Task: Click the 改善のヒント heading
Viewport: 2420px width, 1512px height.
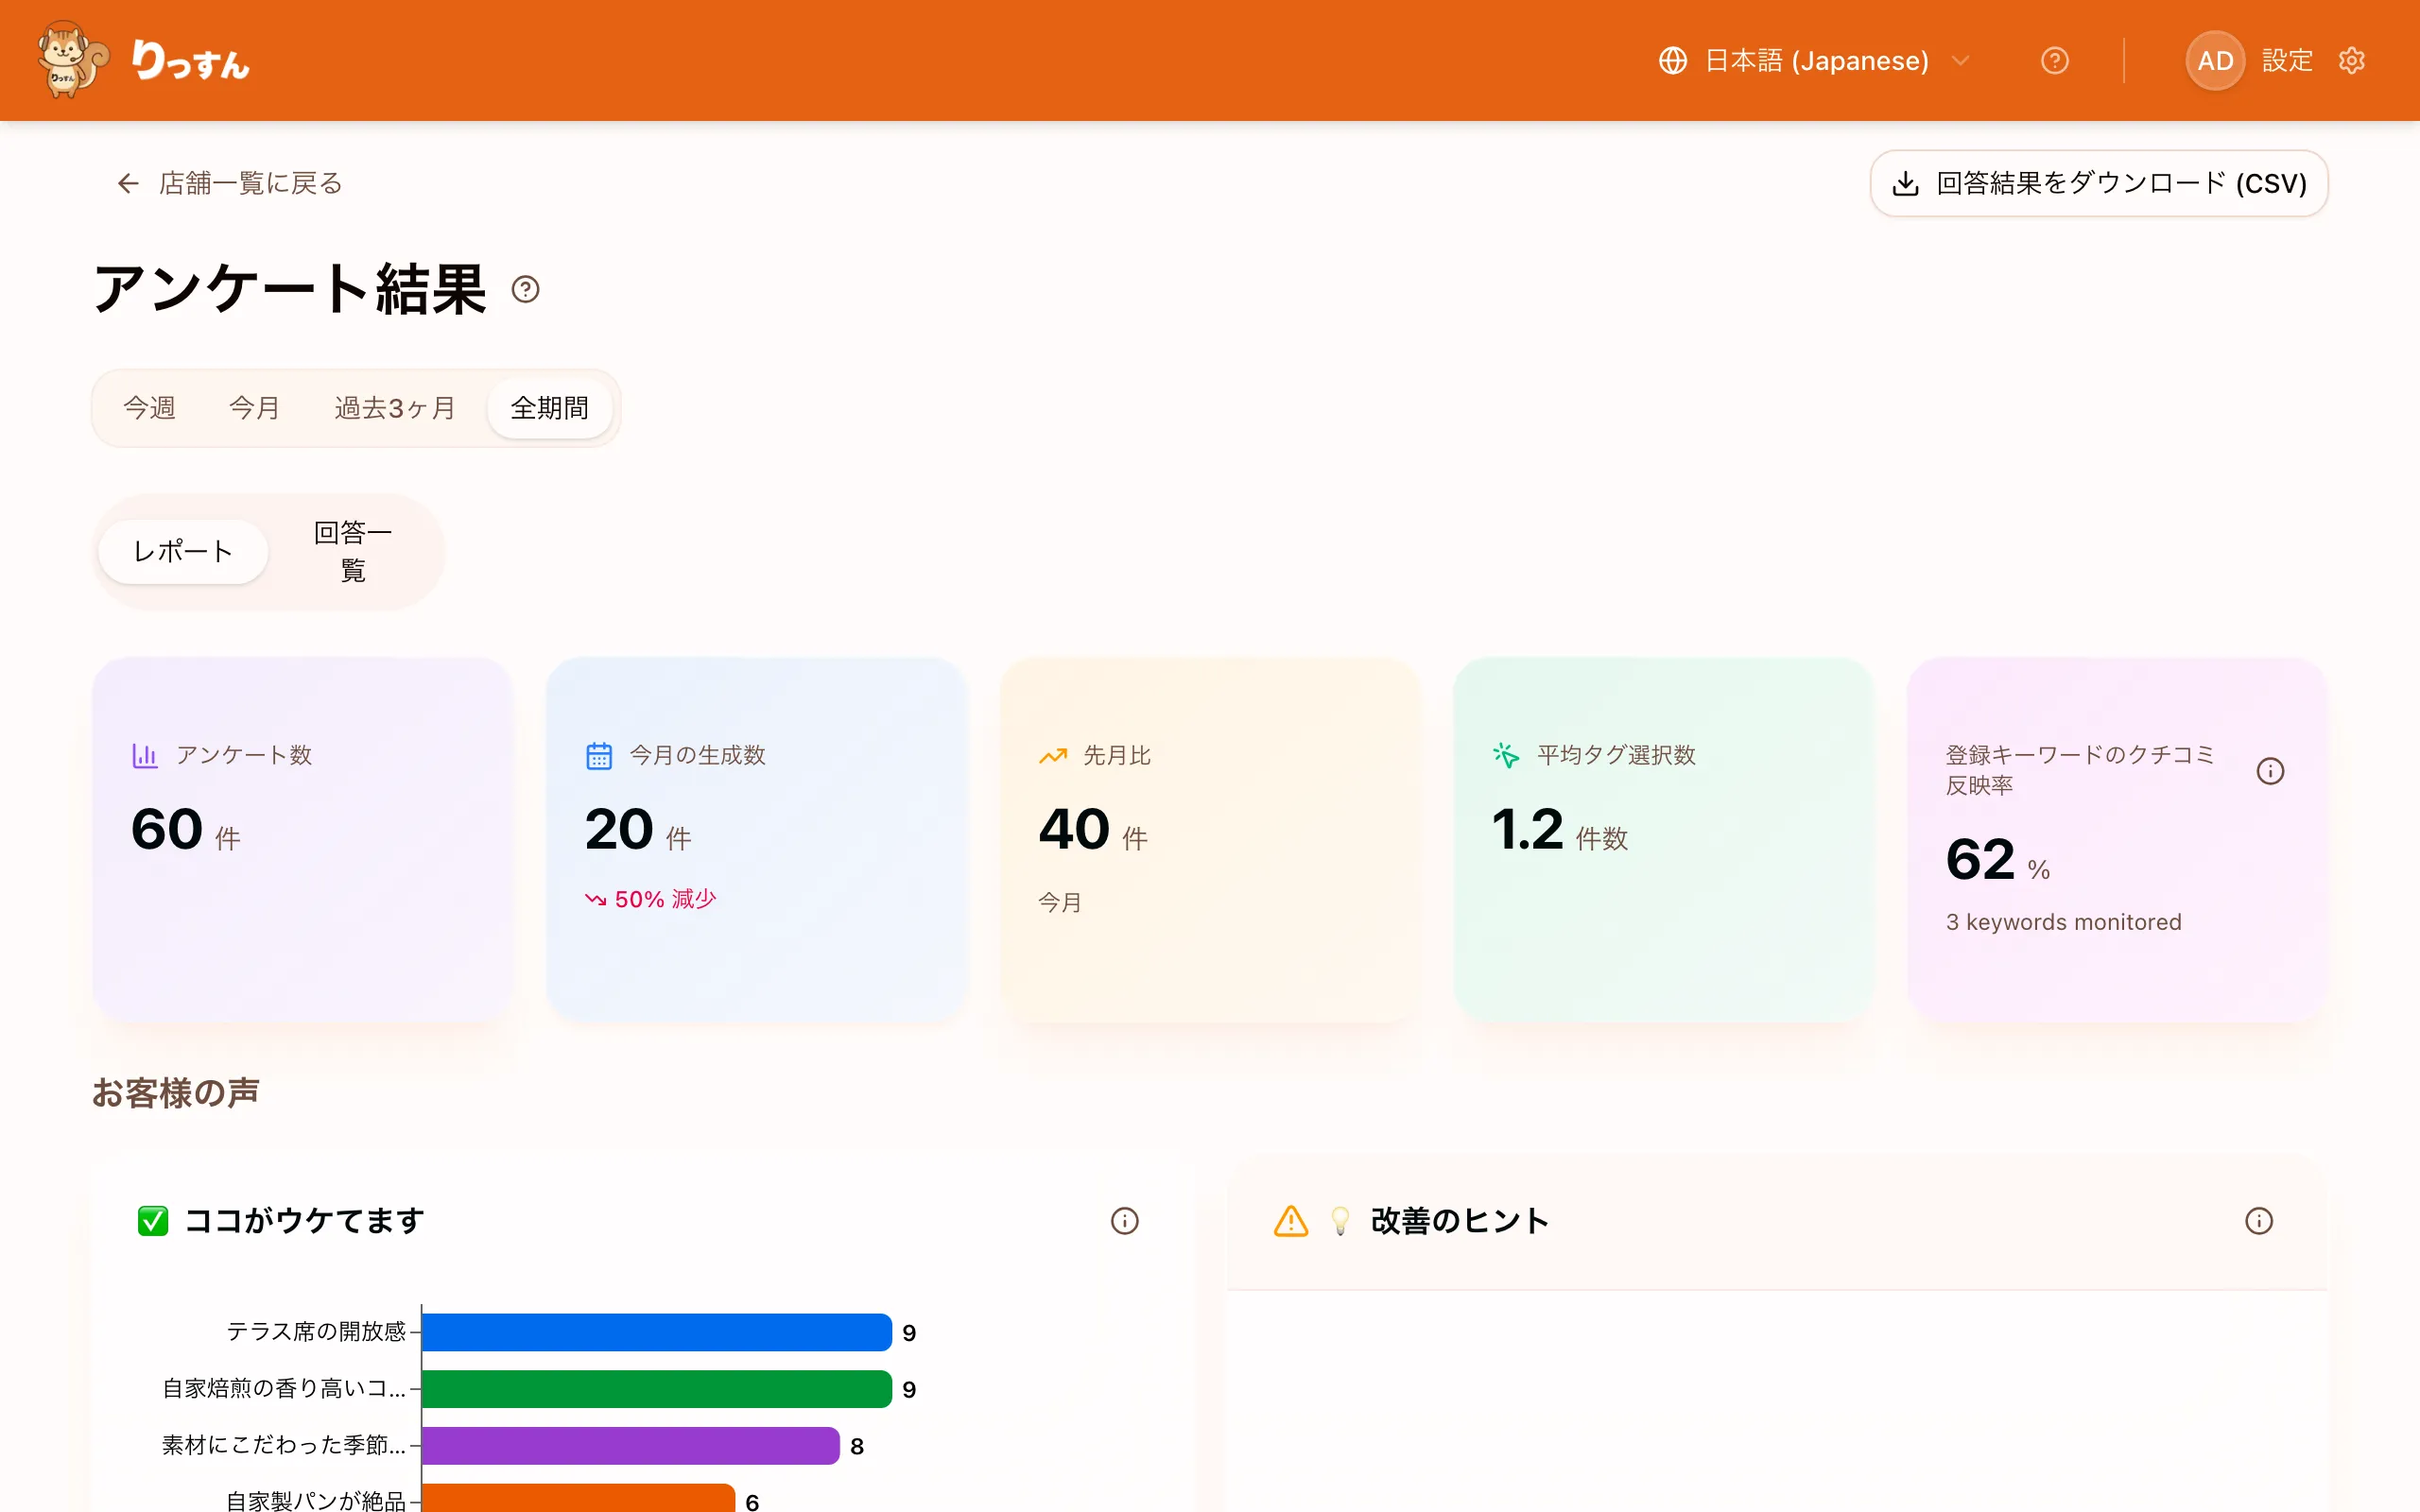Action: (1460, 1221)
